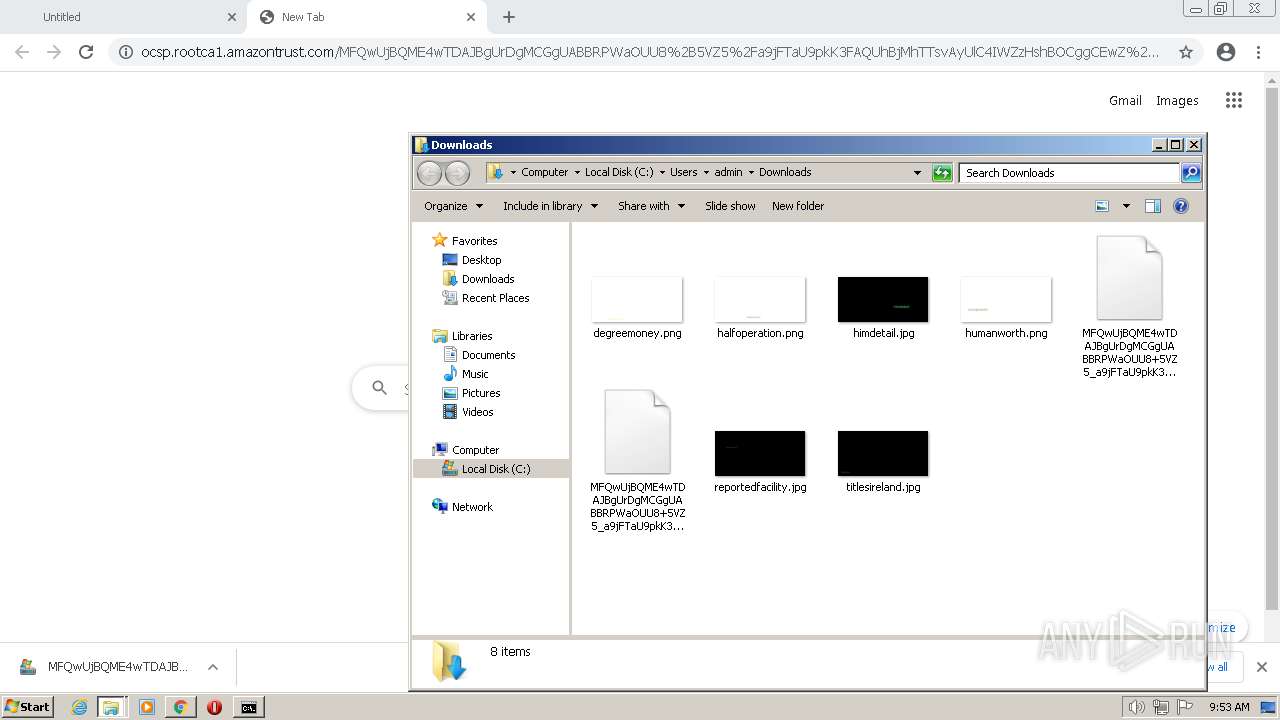Screen dimensions: 1280x720
Task: Select Local Disk (C:) in navigation pane
Action: point(491,469)
